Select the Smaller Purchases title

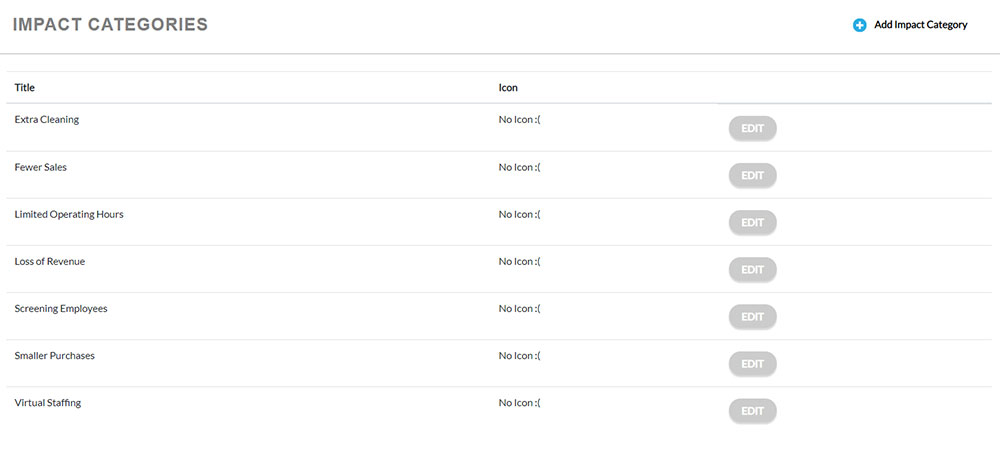(x=55, y=355)
